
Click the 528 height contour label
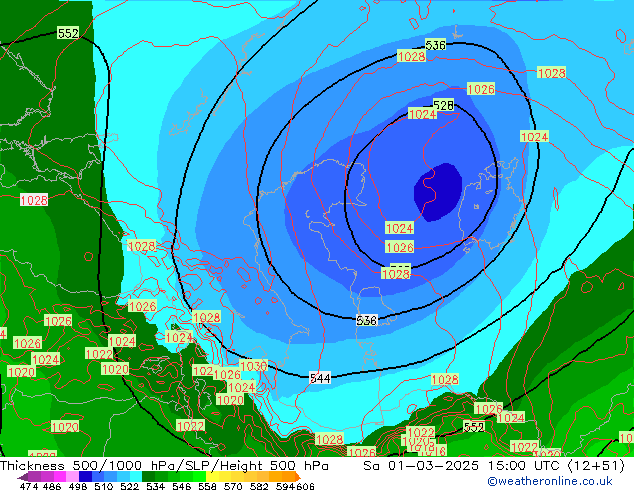[x=444, y=106]
